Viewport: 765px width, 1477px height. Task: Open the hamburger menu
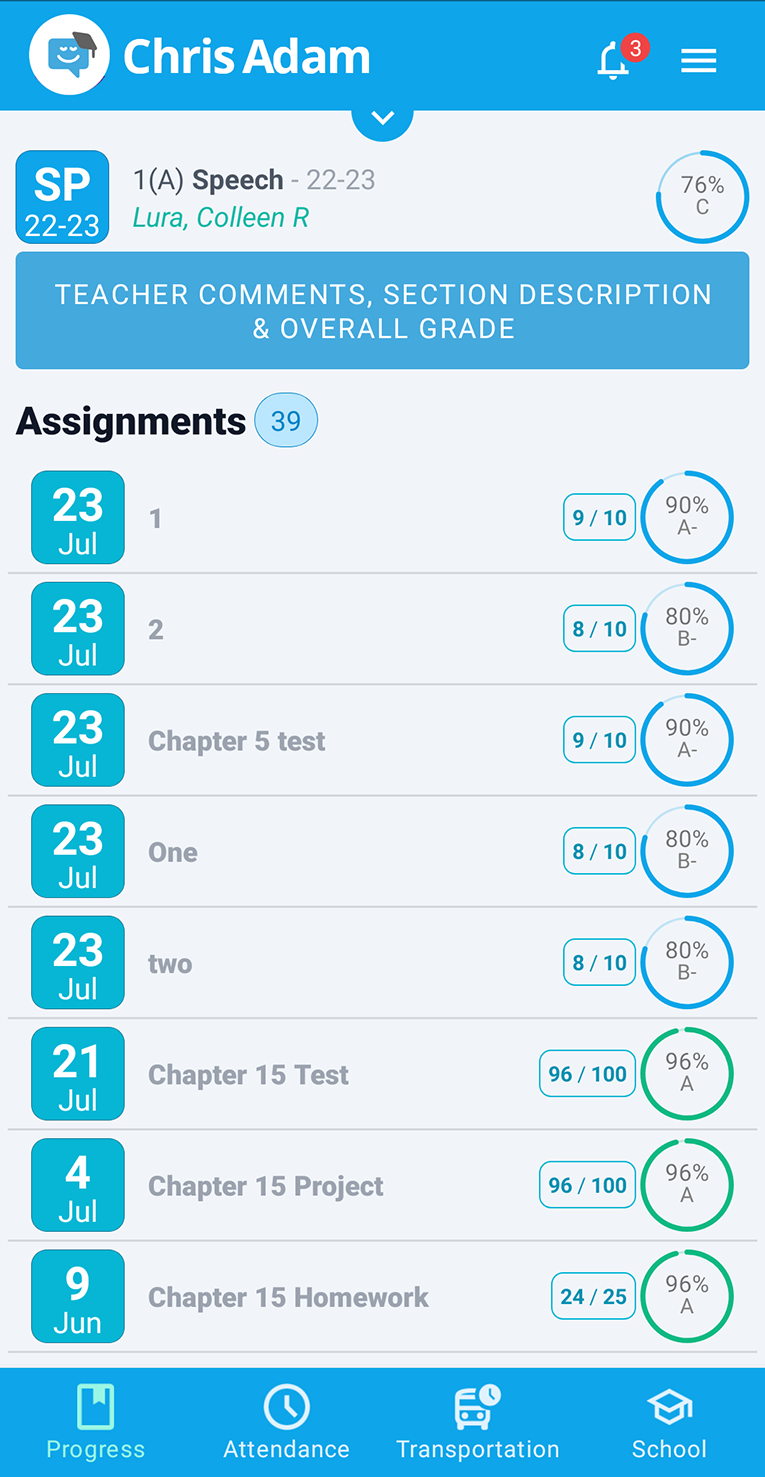(x=698, y=61)
